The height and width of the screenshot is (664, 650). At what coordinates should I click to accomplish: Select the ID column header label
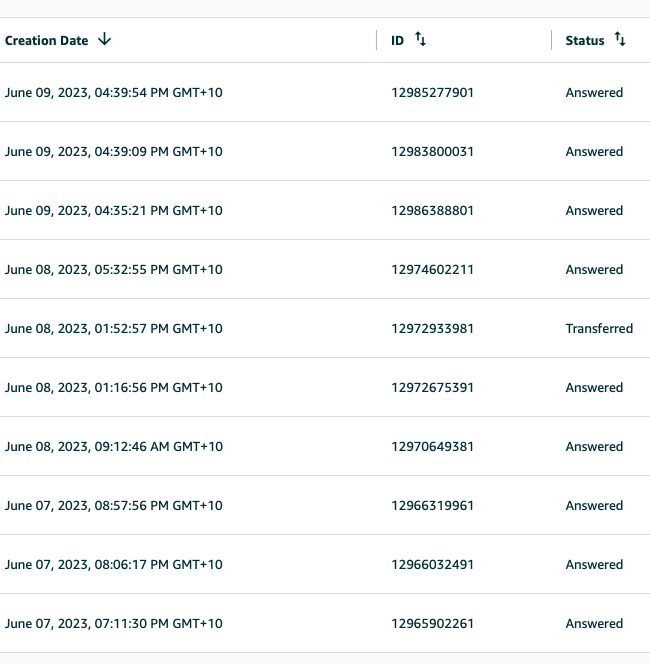click(x=397, y=41)
